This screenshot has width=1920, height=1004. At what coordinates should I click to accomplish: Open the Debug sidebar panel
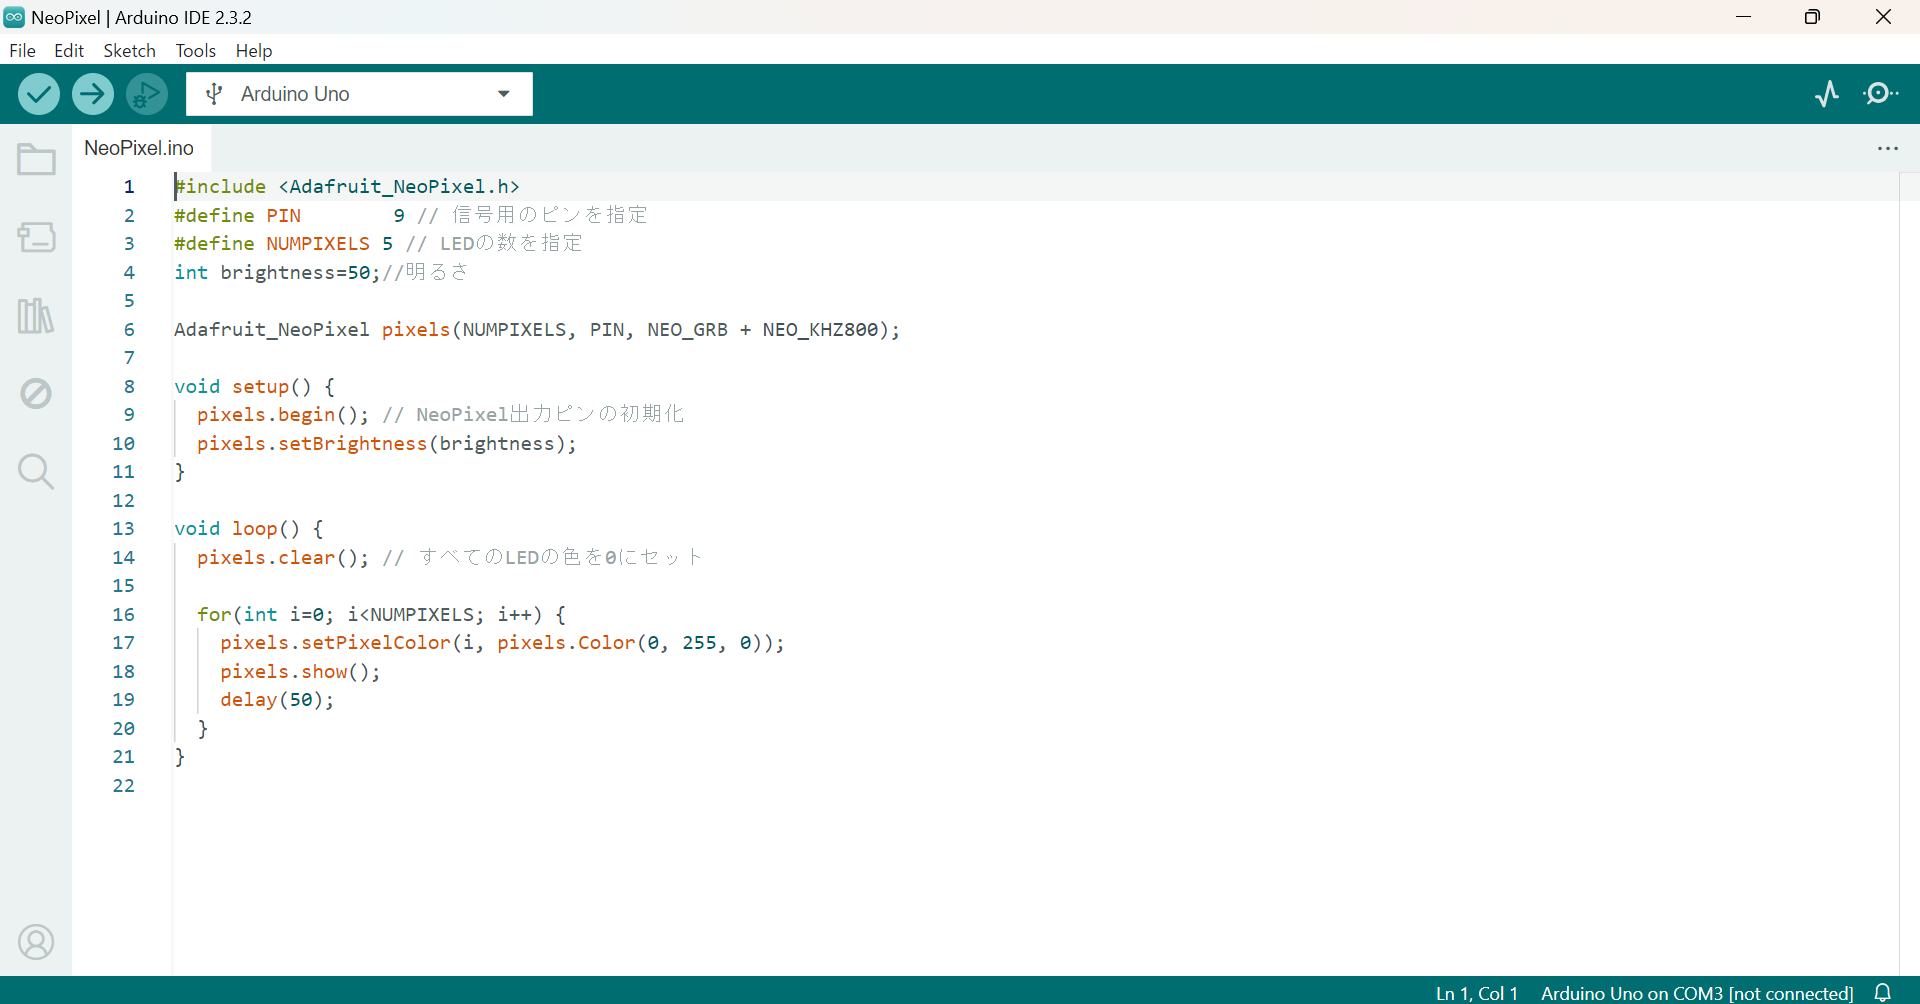pyautogui.click(x=36, y=393)
